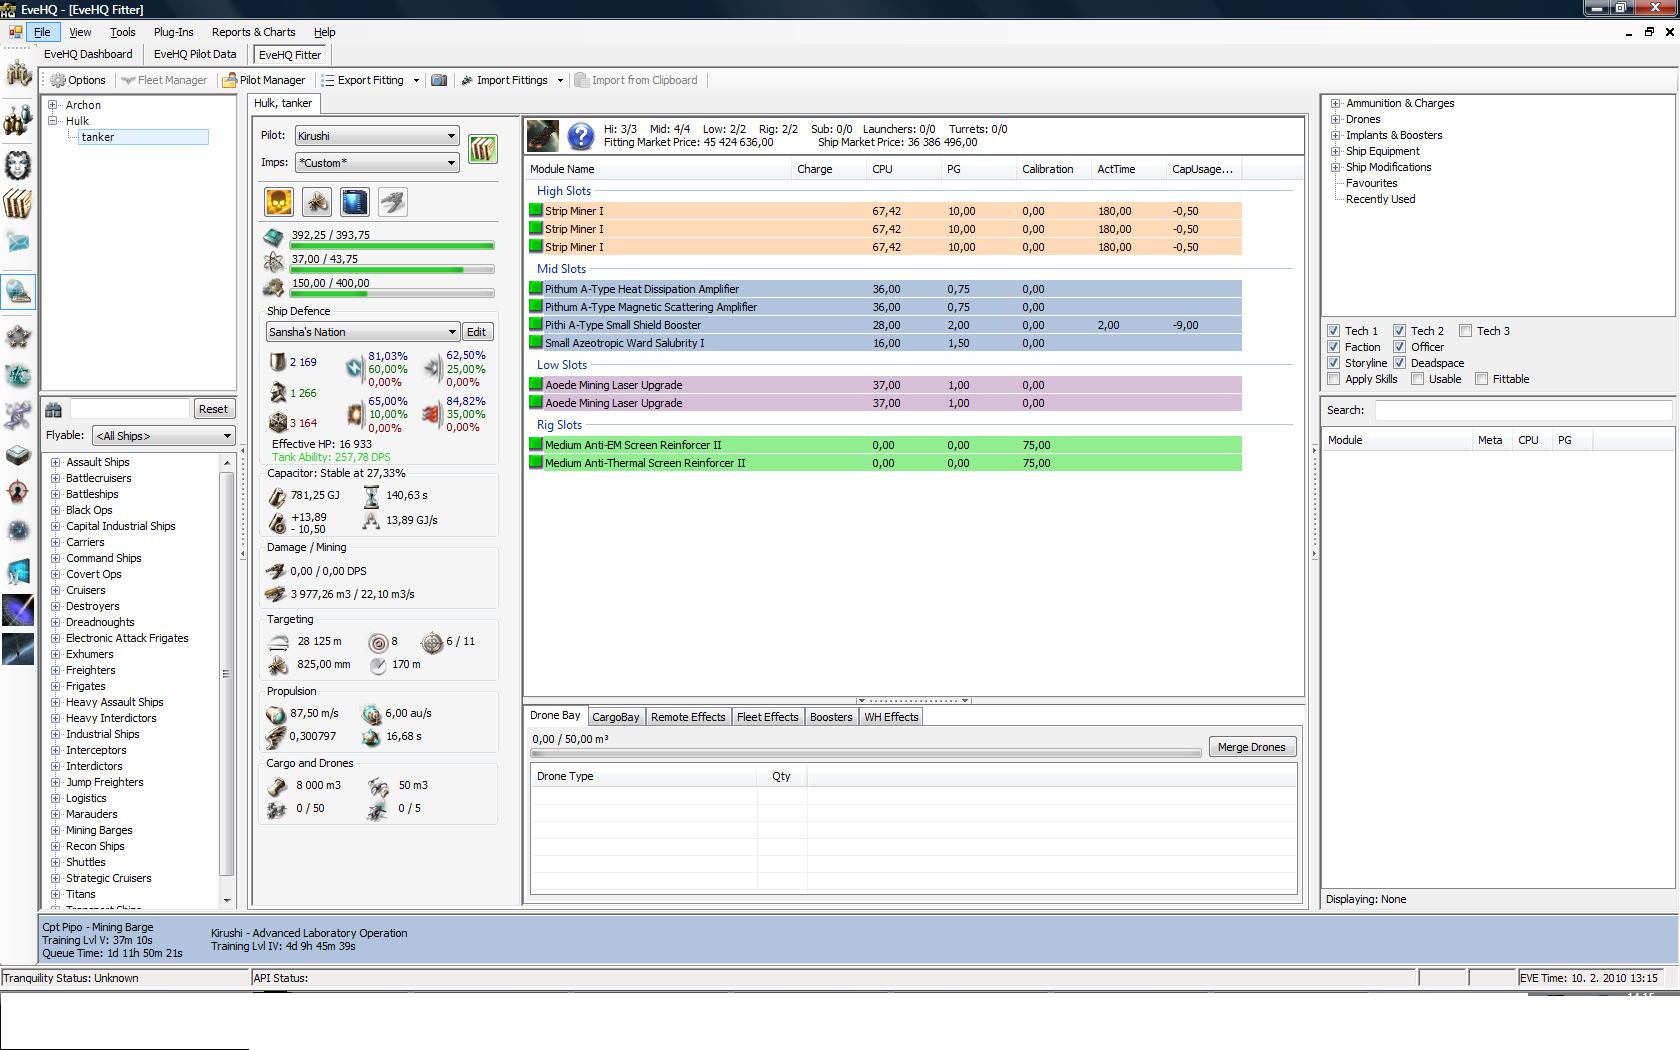The height and width of the screenshot is (1050, 1680).
Task: Open the Flyable <All Ships> dropdown
Action: 163,436
